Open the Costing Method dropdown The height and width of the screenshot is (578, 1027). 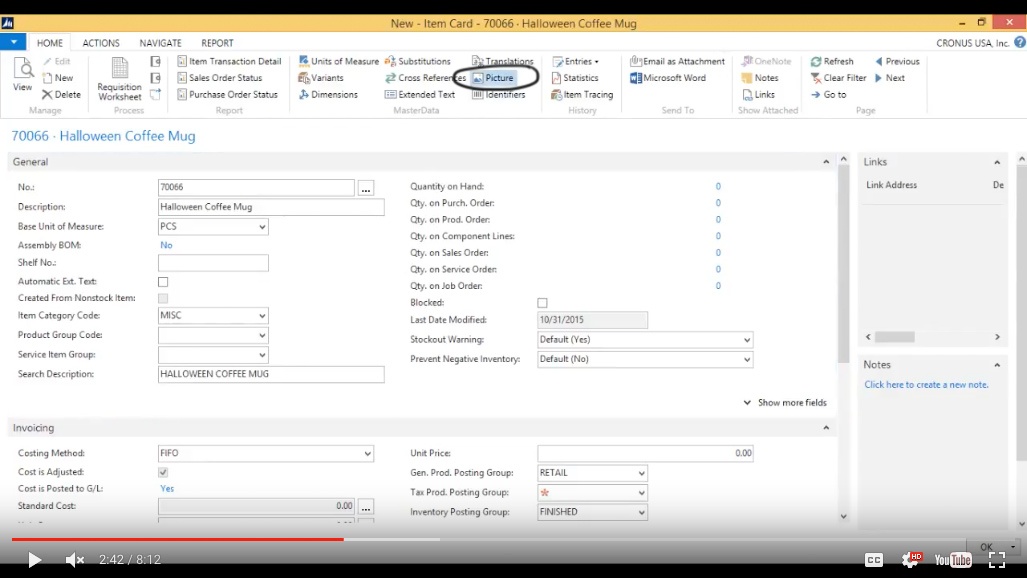click(x=366, y=453)
